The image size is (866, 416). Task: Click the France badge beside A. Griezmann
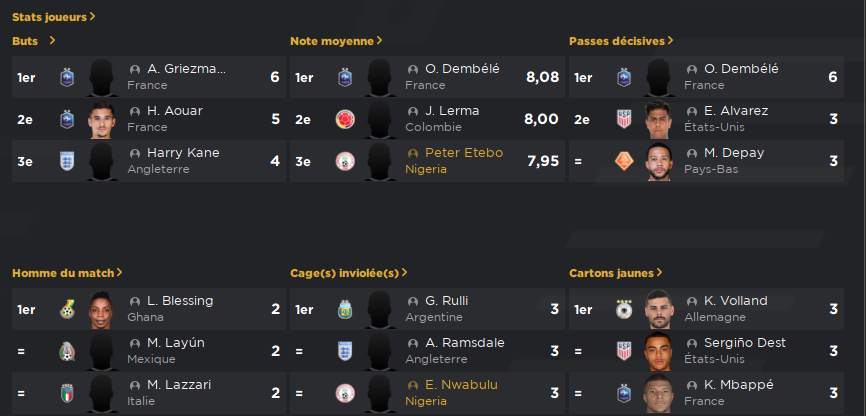pyautogui.click(x=67, y=77)
